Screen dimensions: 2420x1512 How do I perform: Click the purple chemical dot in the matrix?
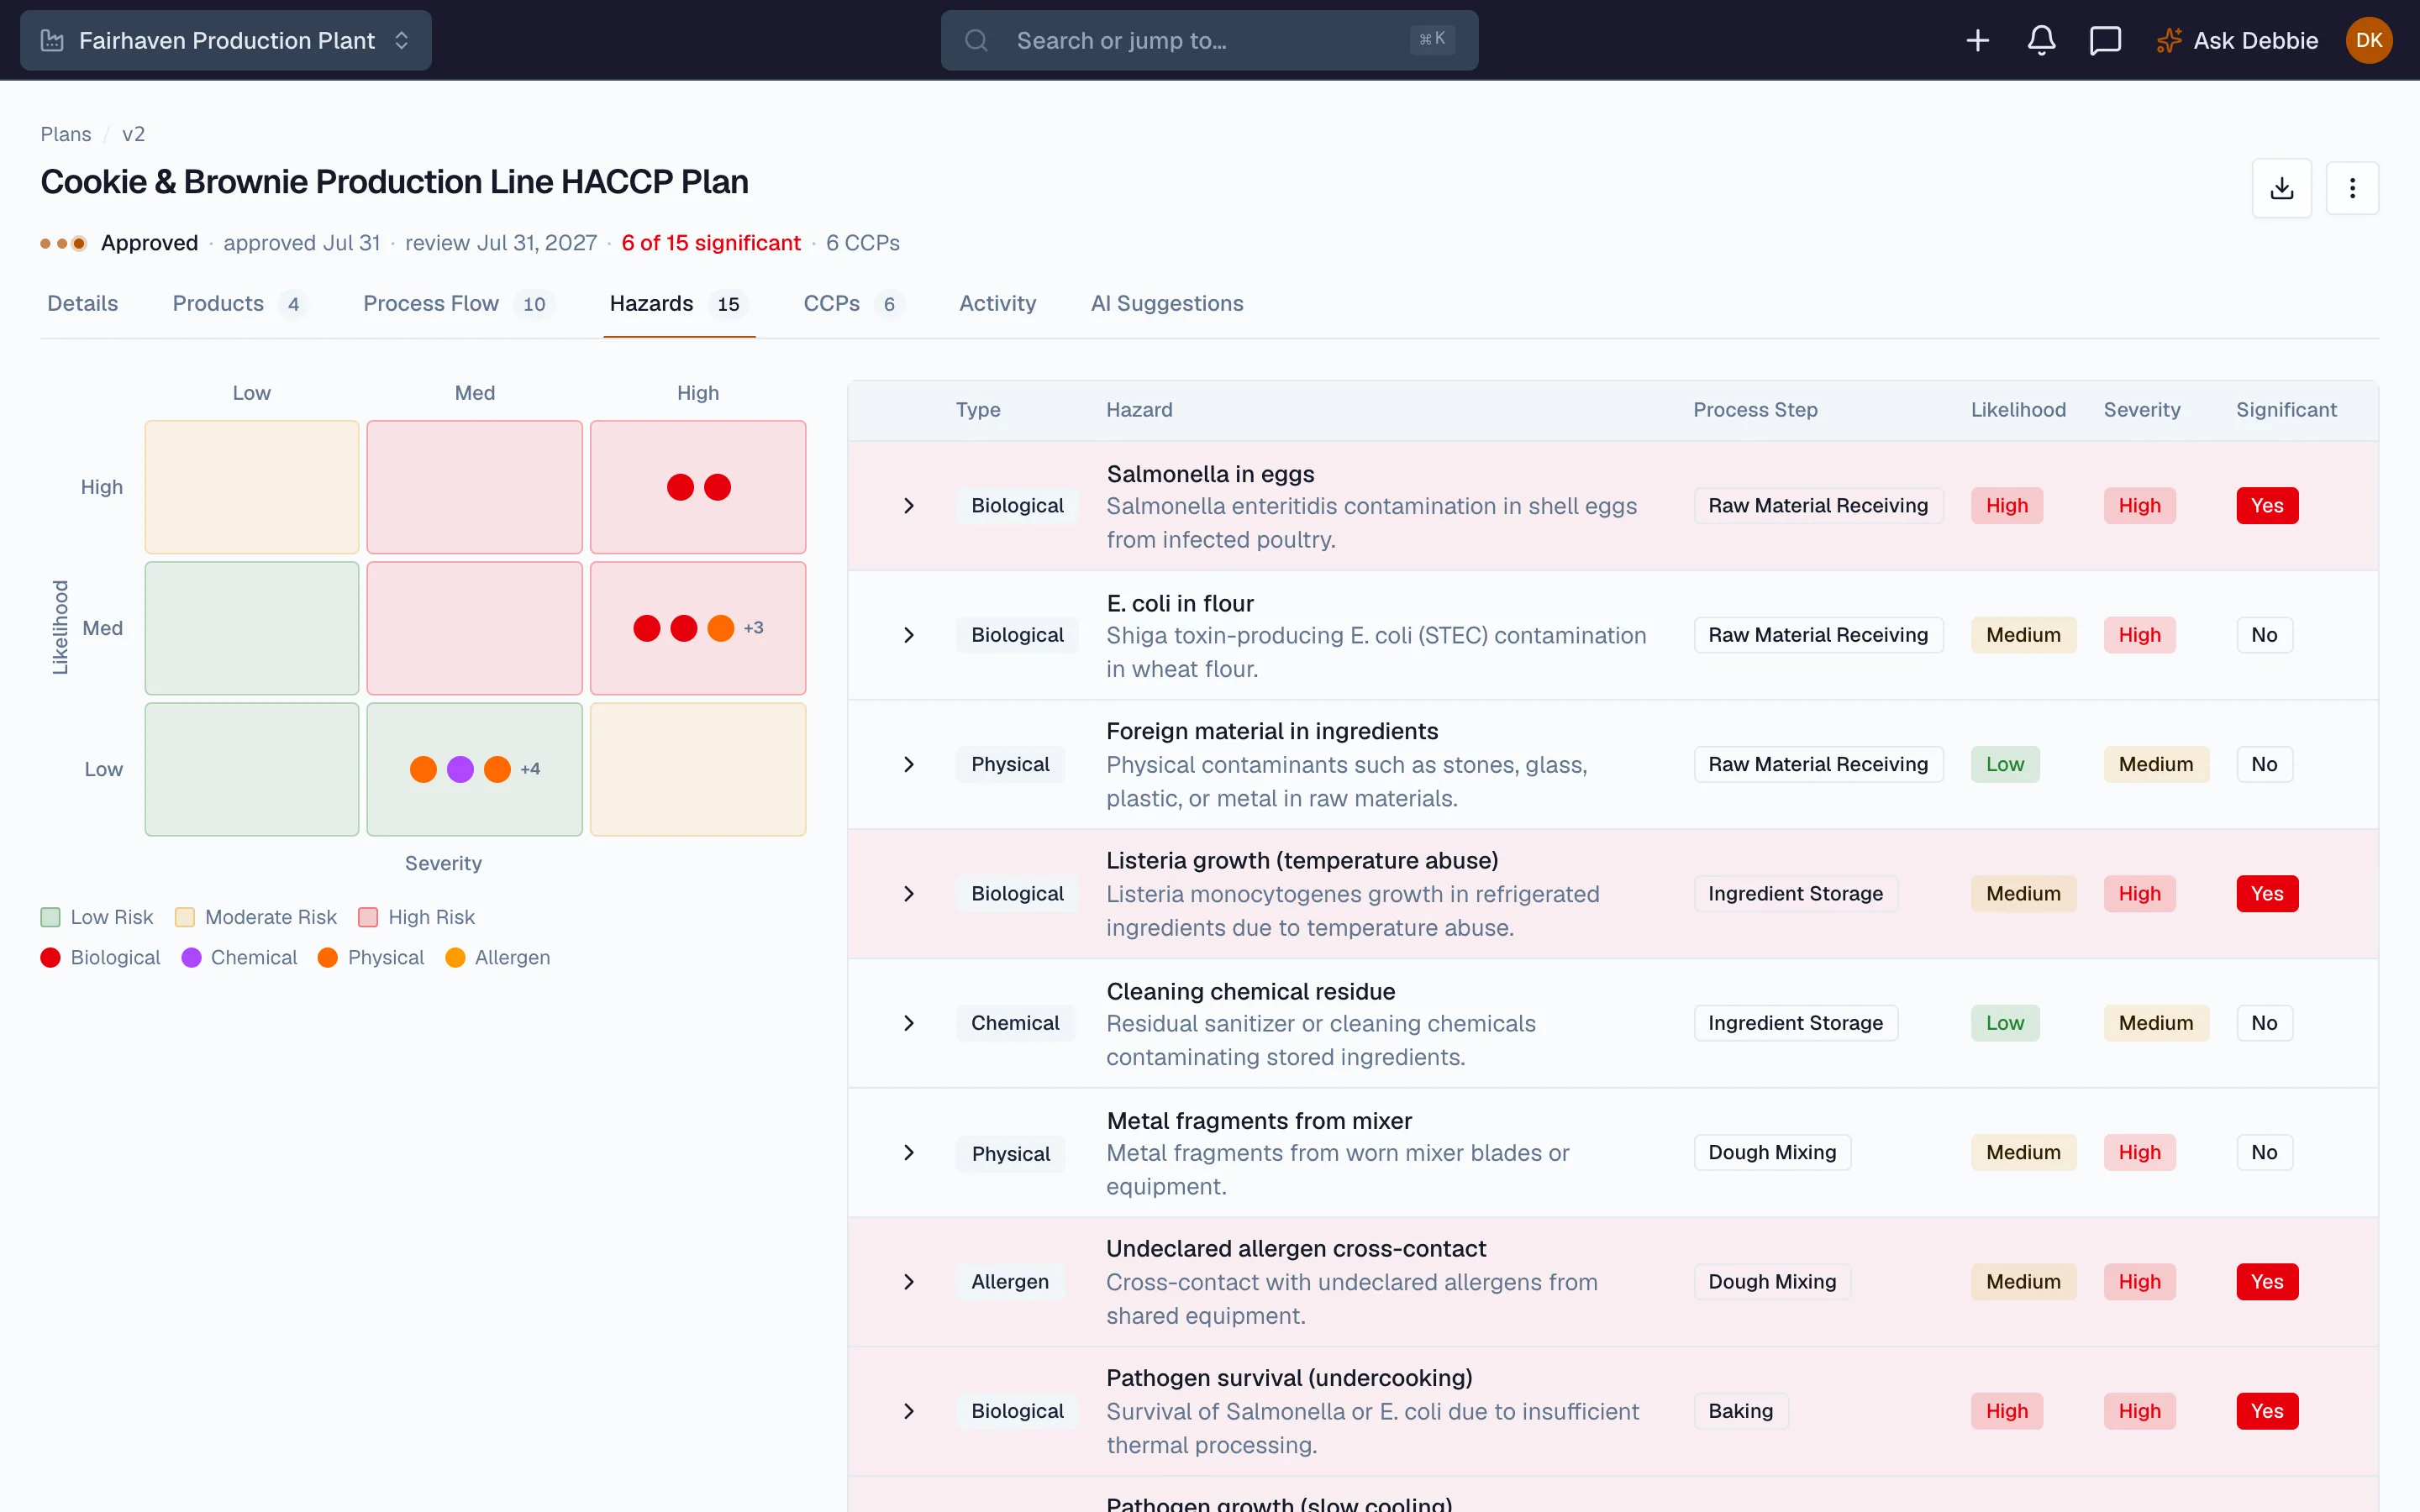click(460, 769)
